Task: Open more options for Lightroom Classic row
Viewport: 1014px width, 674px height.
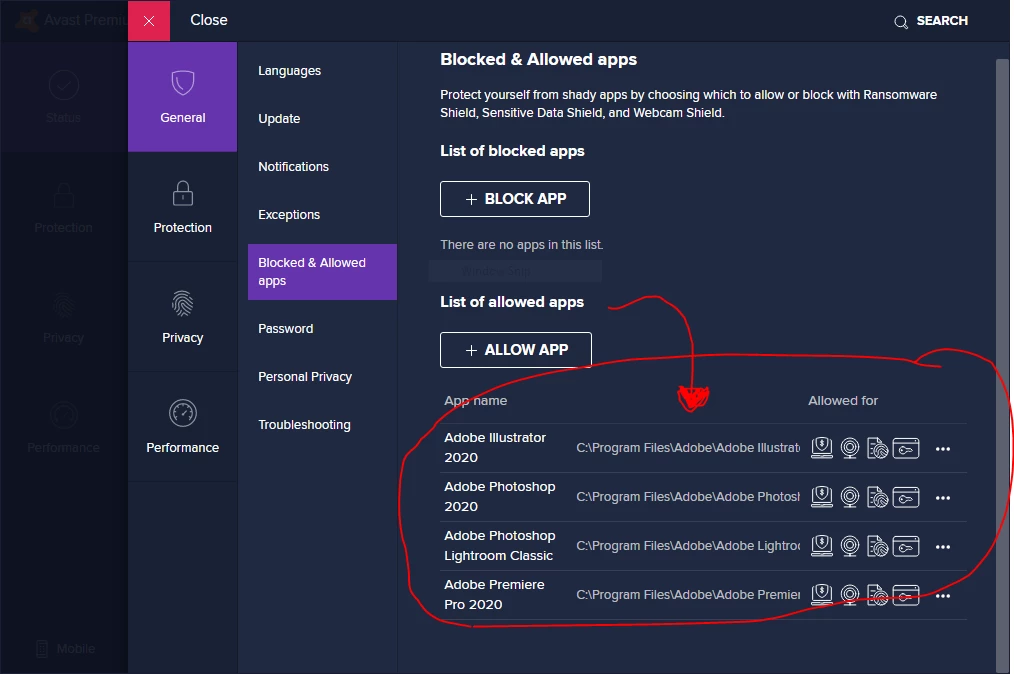Action: (x=943, y=547)
